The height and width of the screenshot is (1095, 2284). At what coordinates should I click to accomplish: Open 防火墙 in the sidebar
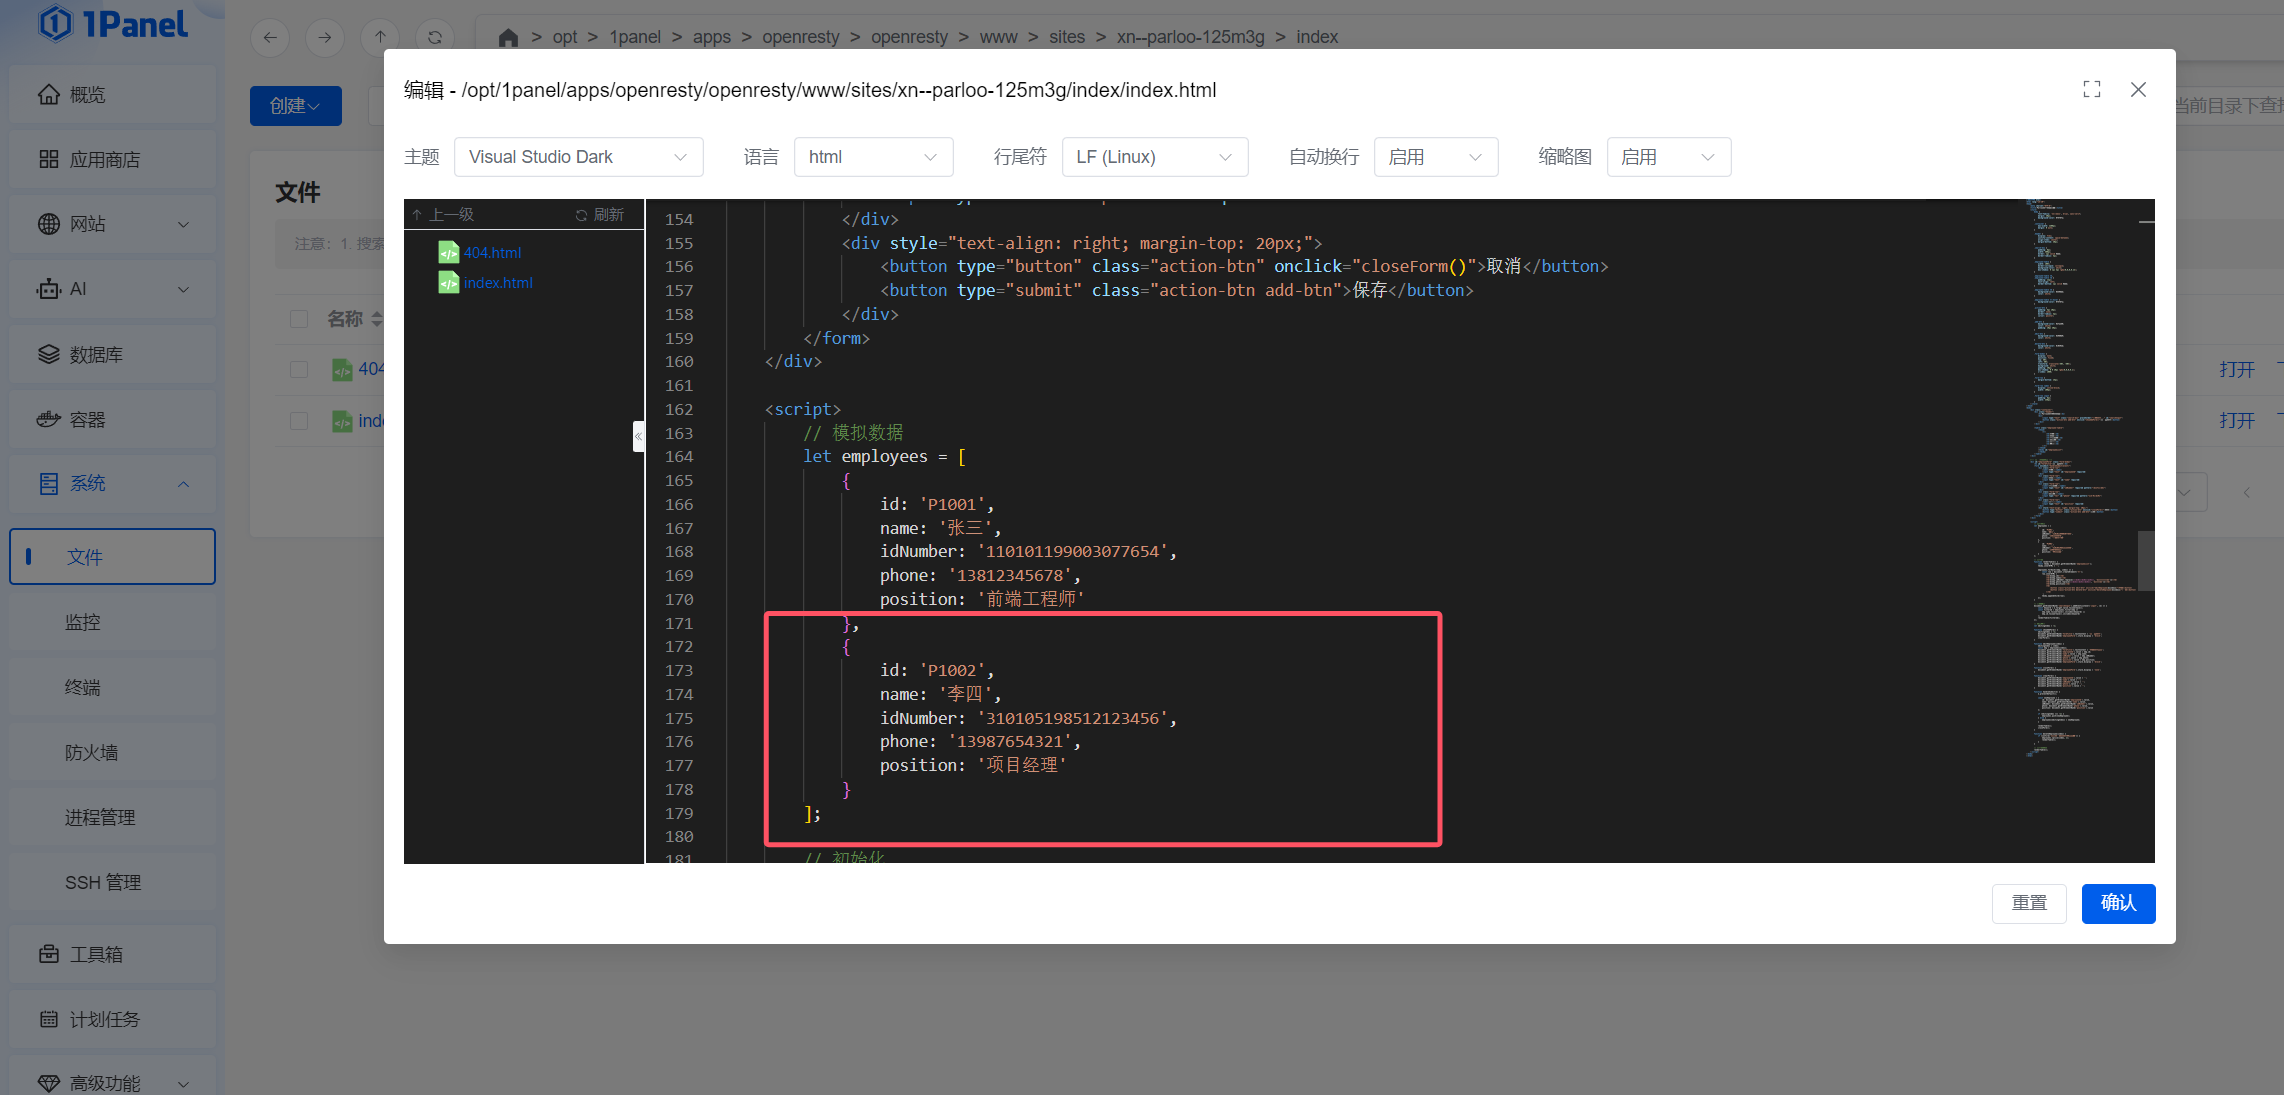112,752
